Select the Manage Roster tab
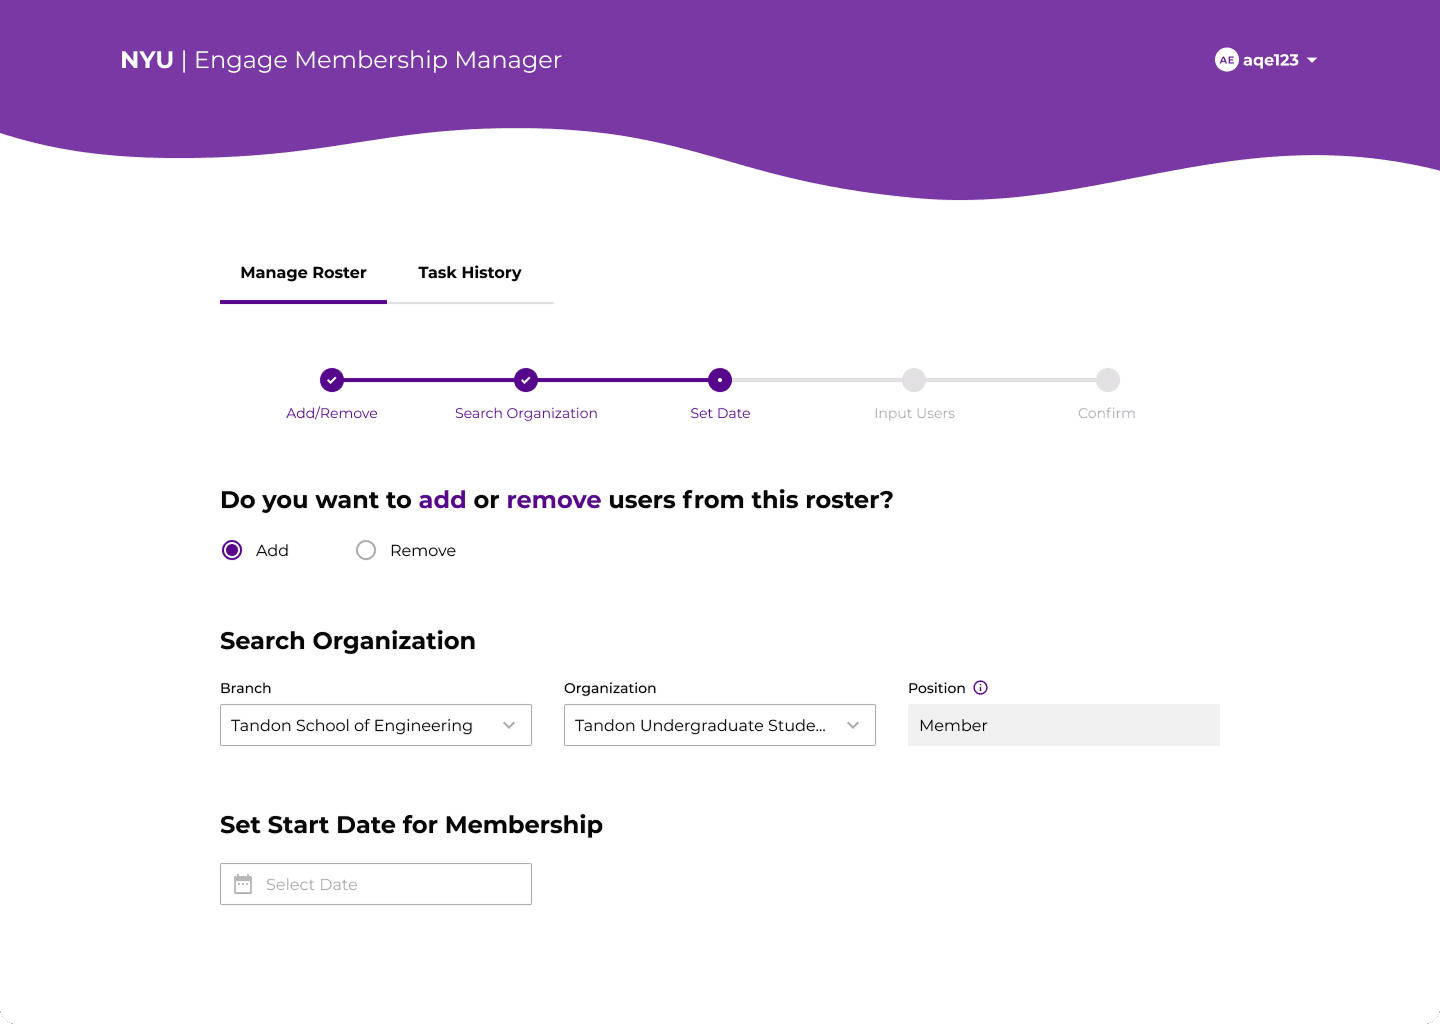 point(302,272)
